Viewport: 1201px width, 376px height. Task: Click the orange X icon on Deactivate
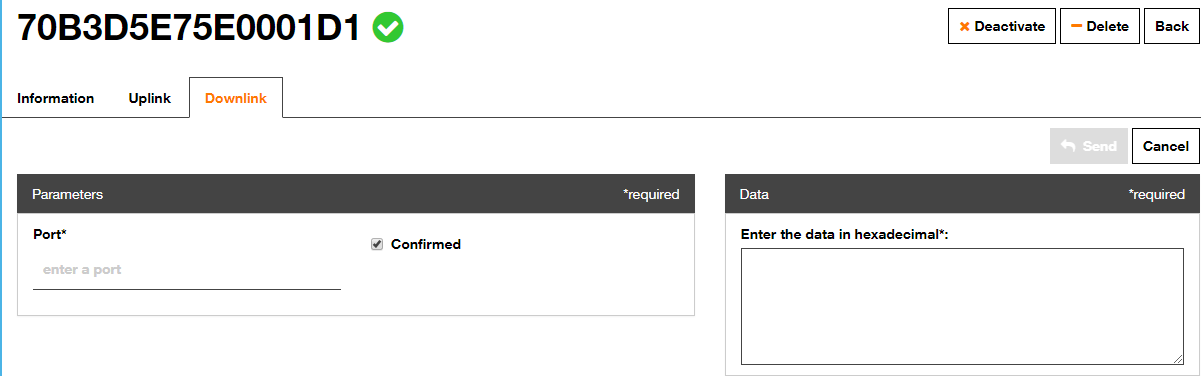click(964, 27)
